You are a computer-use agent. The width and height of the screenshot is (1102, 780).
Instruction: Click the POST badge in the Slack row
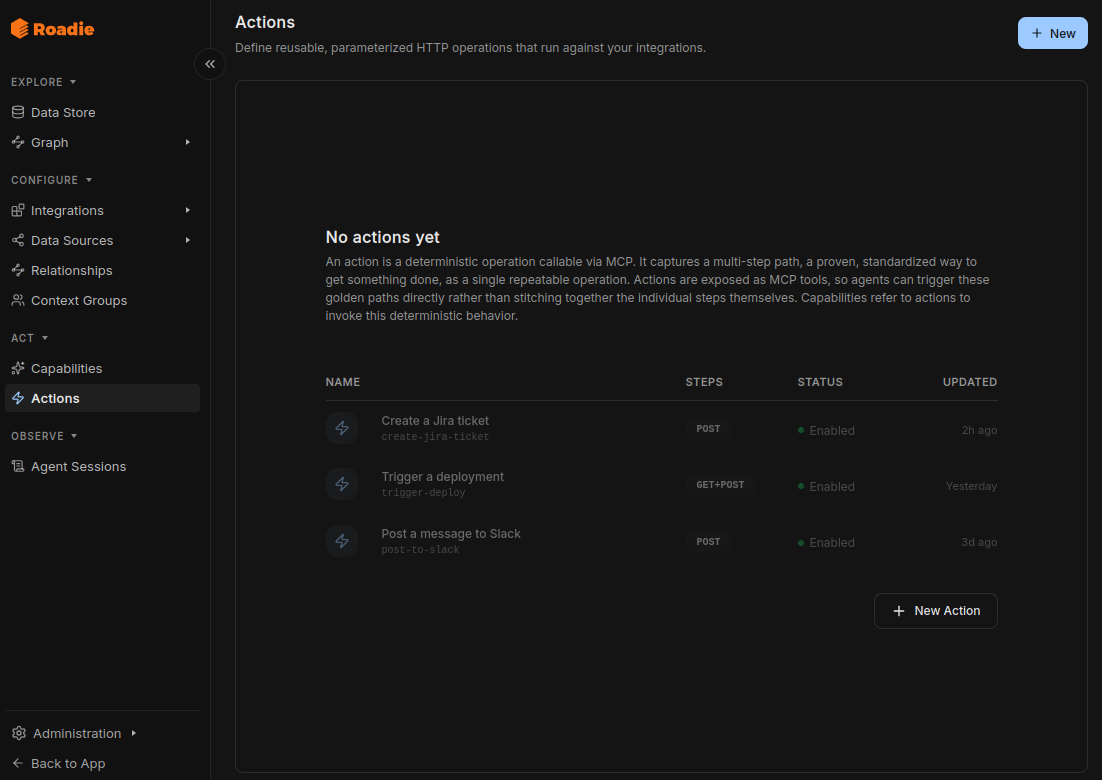pyautogui.click(x=708, y=542)
